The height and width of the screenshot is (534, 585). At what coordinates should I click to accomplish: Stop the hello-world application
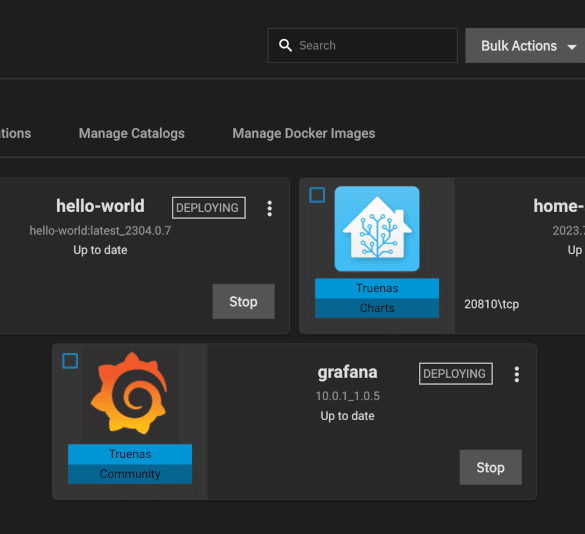(x=244, y=302)
